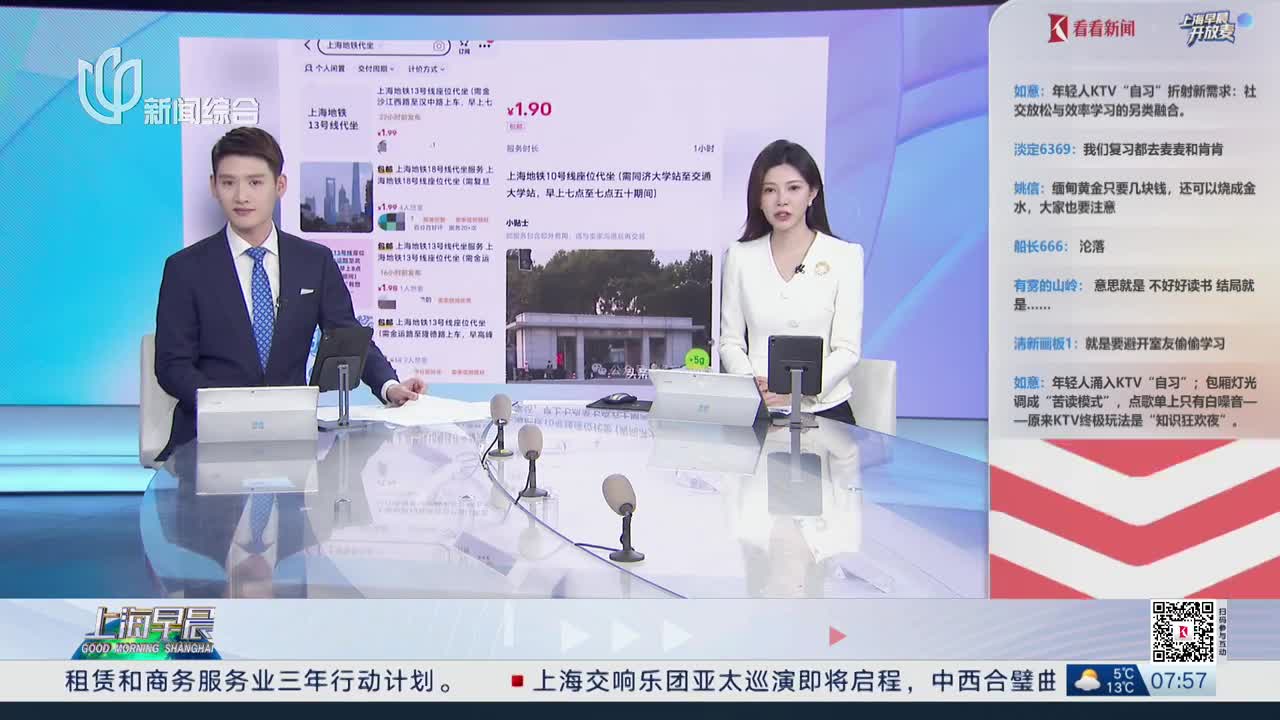This screenshot has height=720, width=1280.
Task: Click the QR code in bottom corner
Action: tap(1182, 631)
